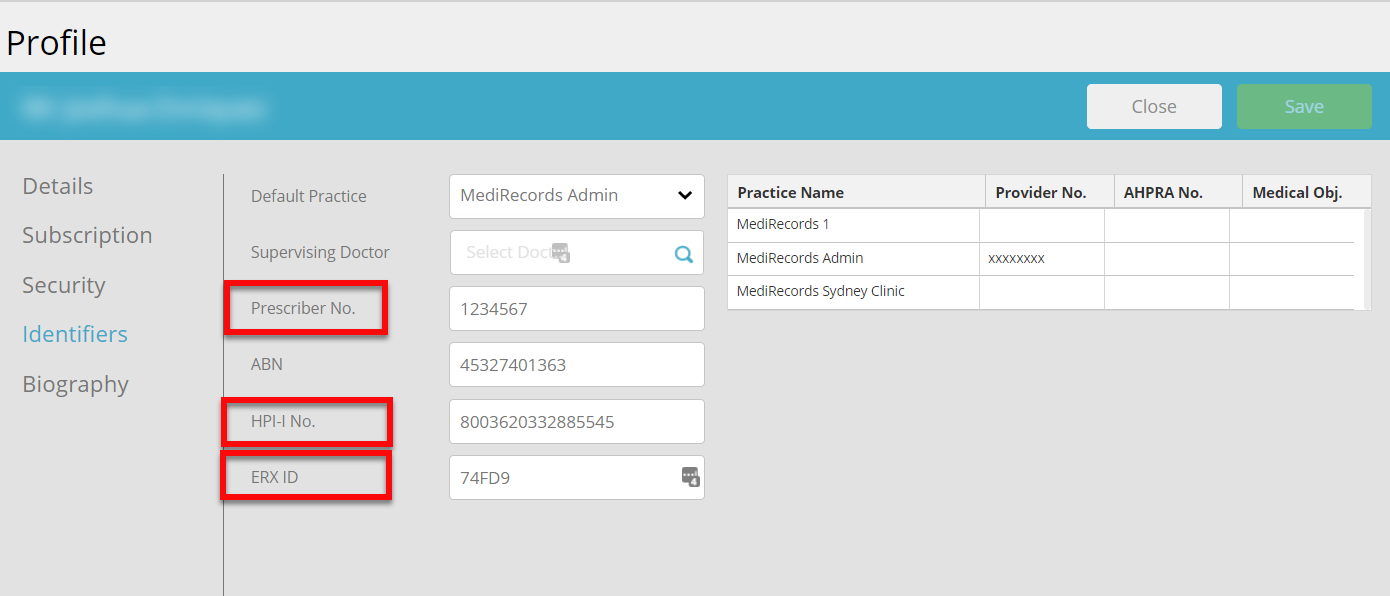Search for a supervising doctor with magnifier icon
Image resolution: width=1390 pixels, height=596 pixels.
point(684,254)
